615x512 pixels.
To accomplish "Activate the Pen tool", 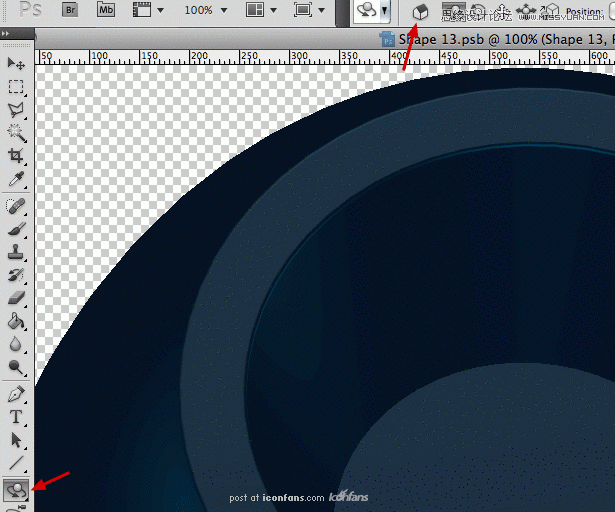I will click(16, 394).
